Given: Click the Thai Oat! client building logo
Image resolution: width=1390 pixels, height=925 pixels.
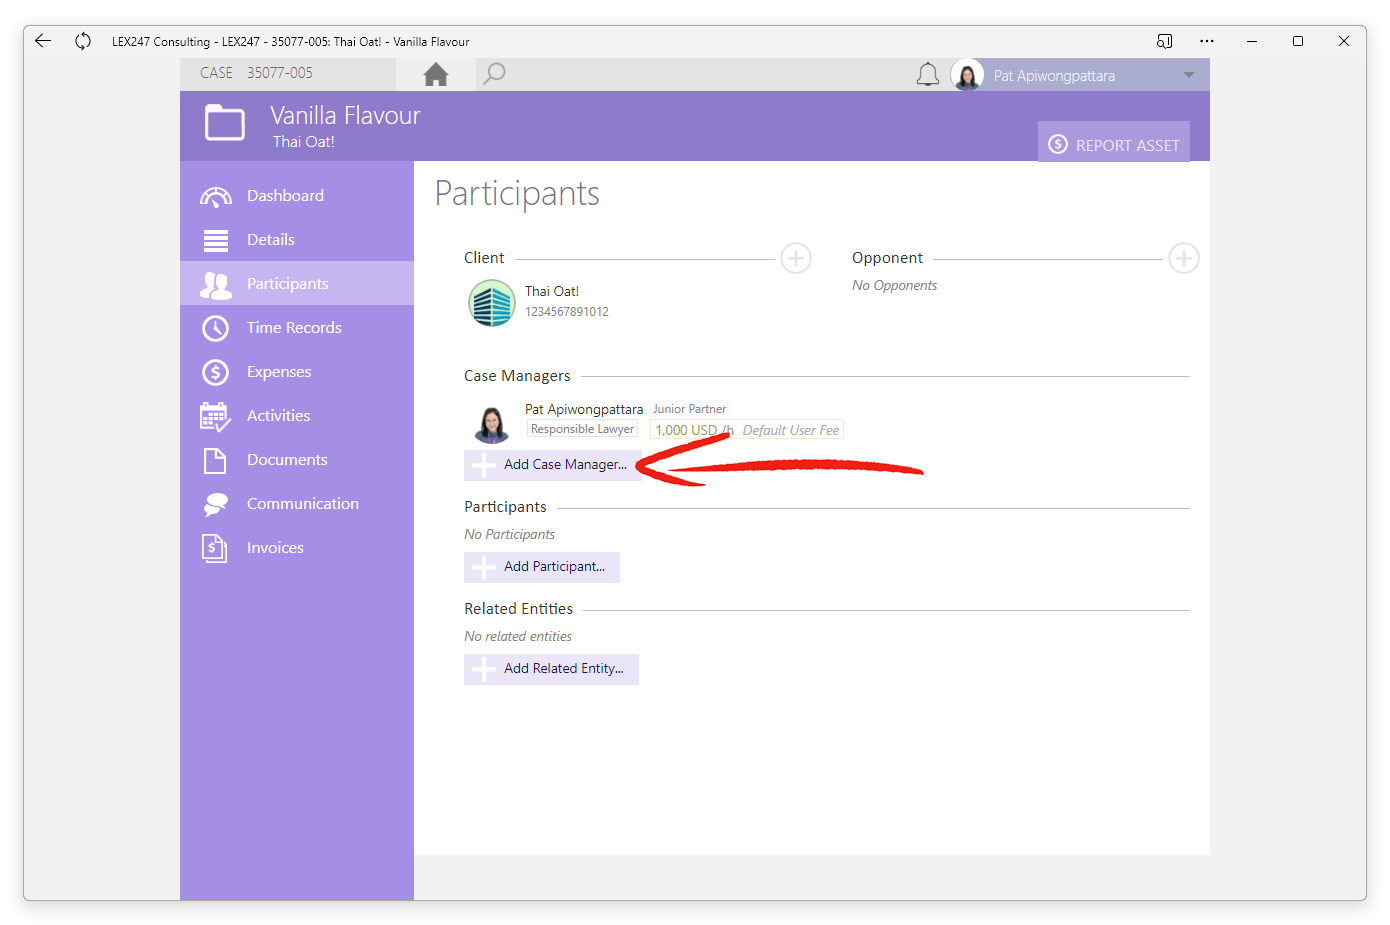Looking at the screenshot, I should point(492,303).
